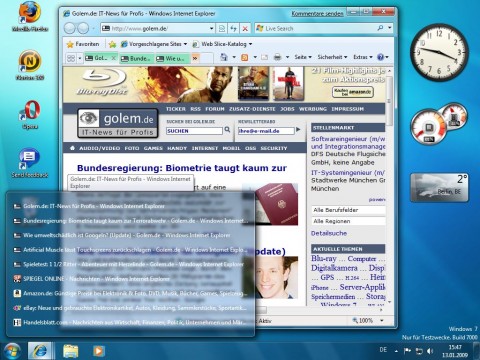Click the Action Center flag tray icon

pyautogui.click(x=407, y=351)
